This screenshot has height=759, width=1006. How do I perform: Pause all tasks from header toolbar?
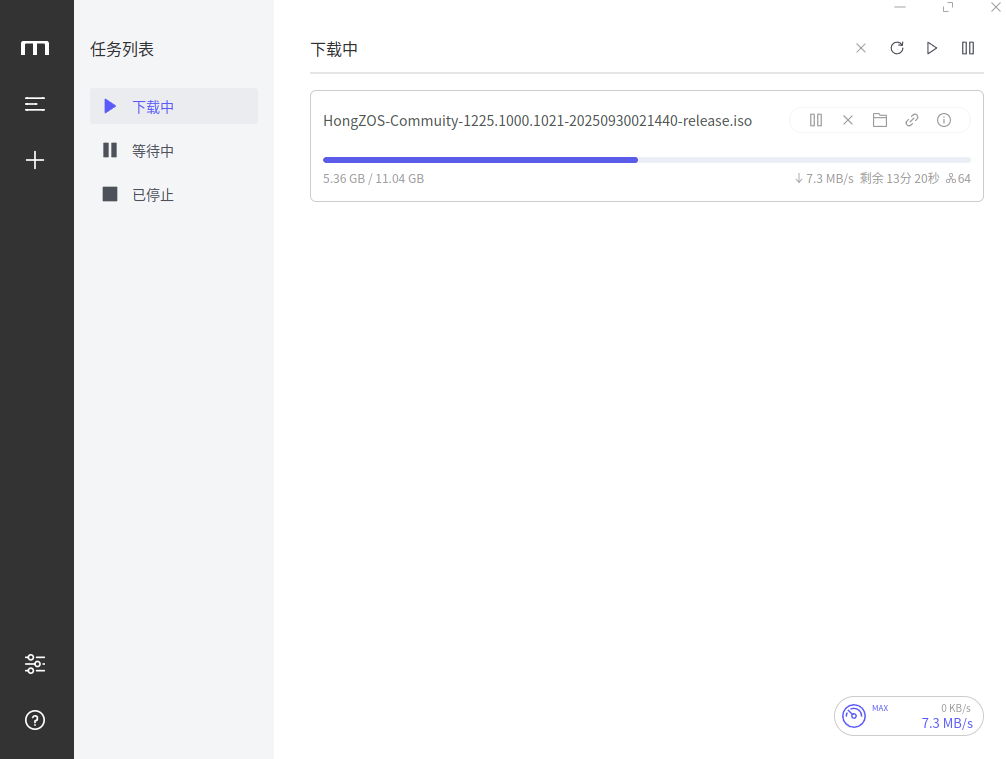(x=968, y=48)
